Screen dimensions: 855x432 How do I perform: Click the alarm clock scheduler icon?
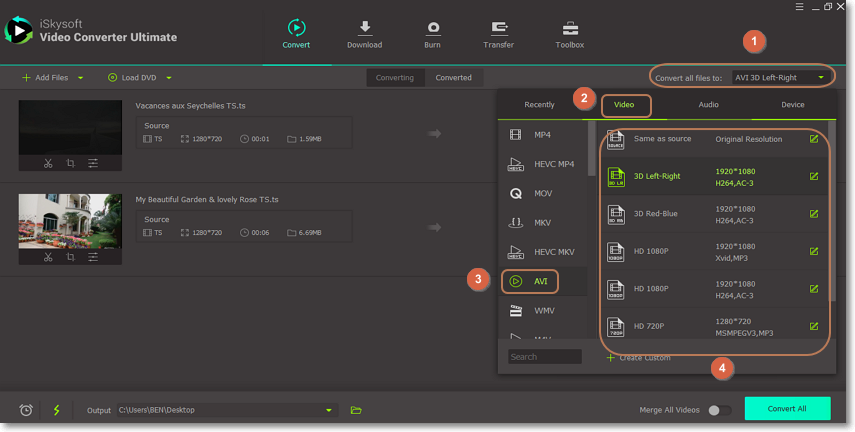26,410
